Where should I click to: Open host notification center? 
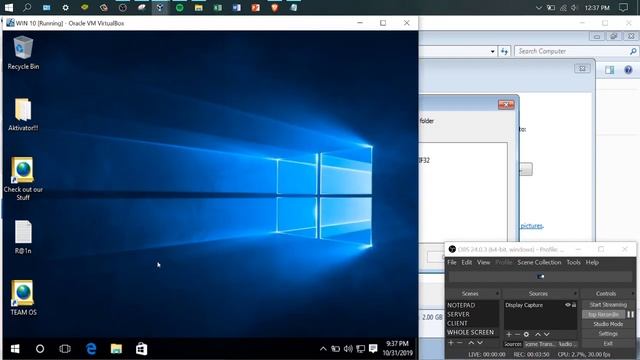(x=623, y=7)
